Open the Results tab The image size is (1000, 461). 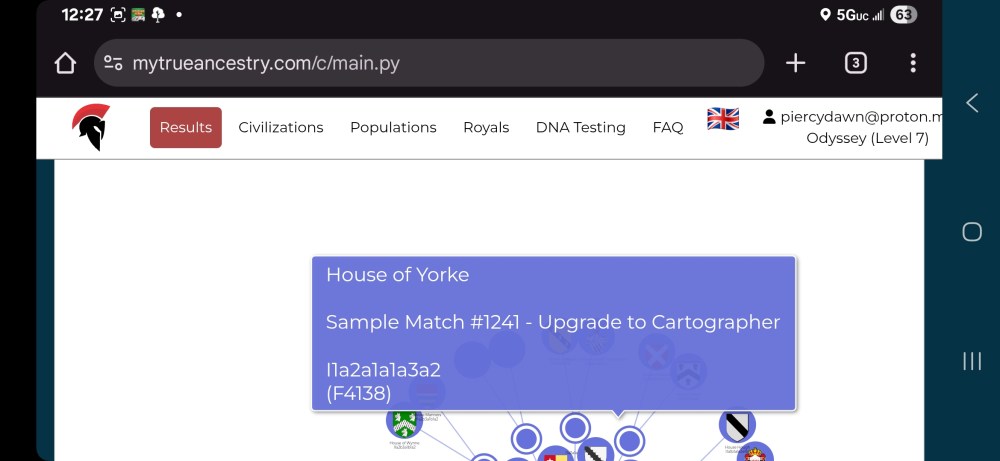click(x=186, y=127)
